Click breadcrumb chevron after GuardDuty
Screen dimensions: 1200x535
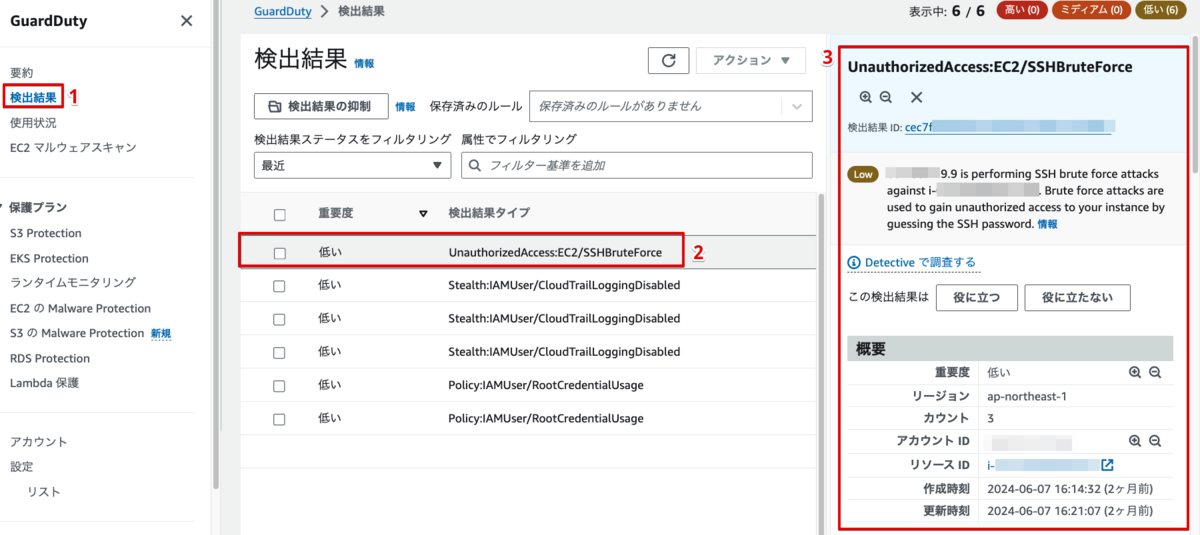[325, 11]
